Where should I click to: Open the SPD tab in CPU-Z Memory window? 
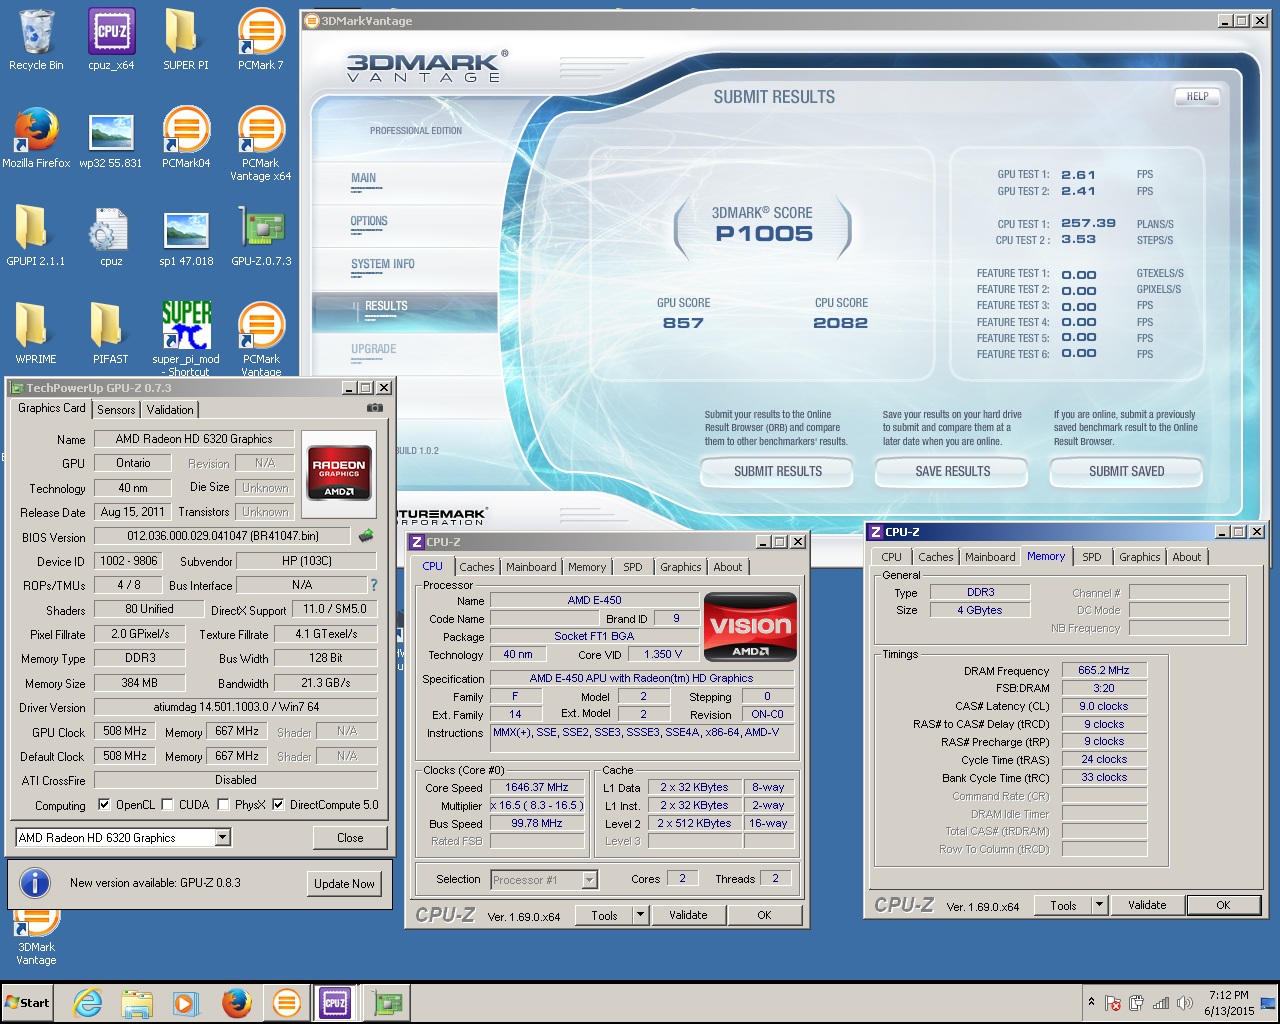[1092, 557]
